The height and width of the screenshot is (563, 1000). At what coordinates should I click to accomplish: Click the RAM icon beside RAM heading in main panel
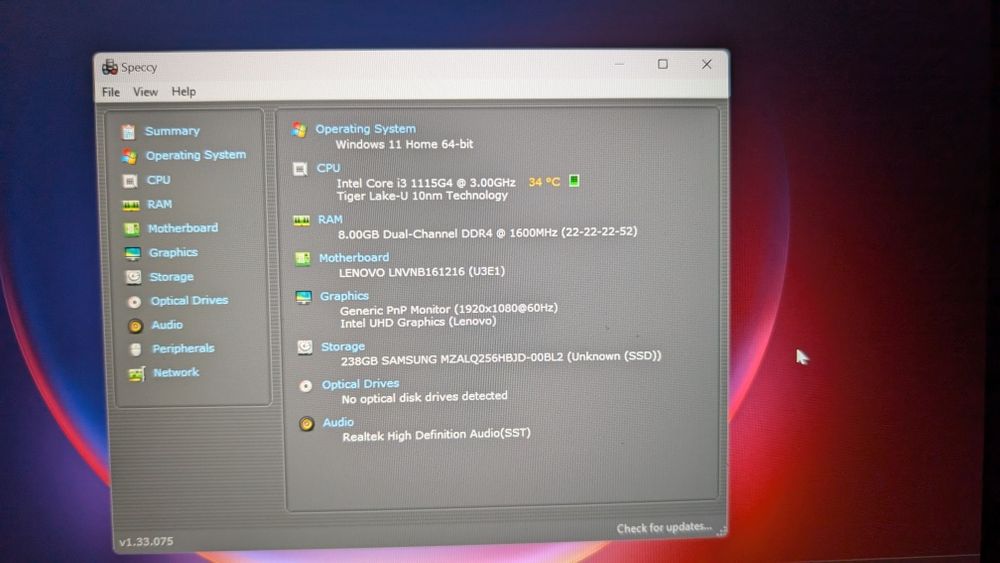coord(301,221)
